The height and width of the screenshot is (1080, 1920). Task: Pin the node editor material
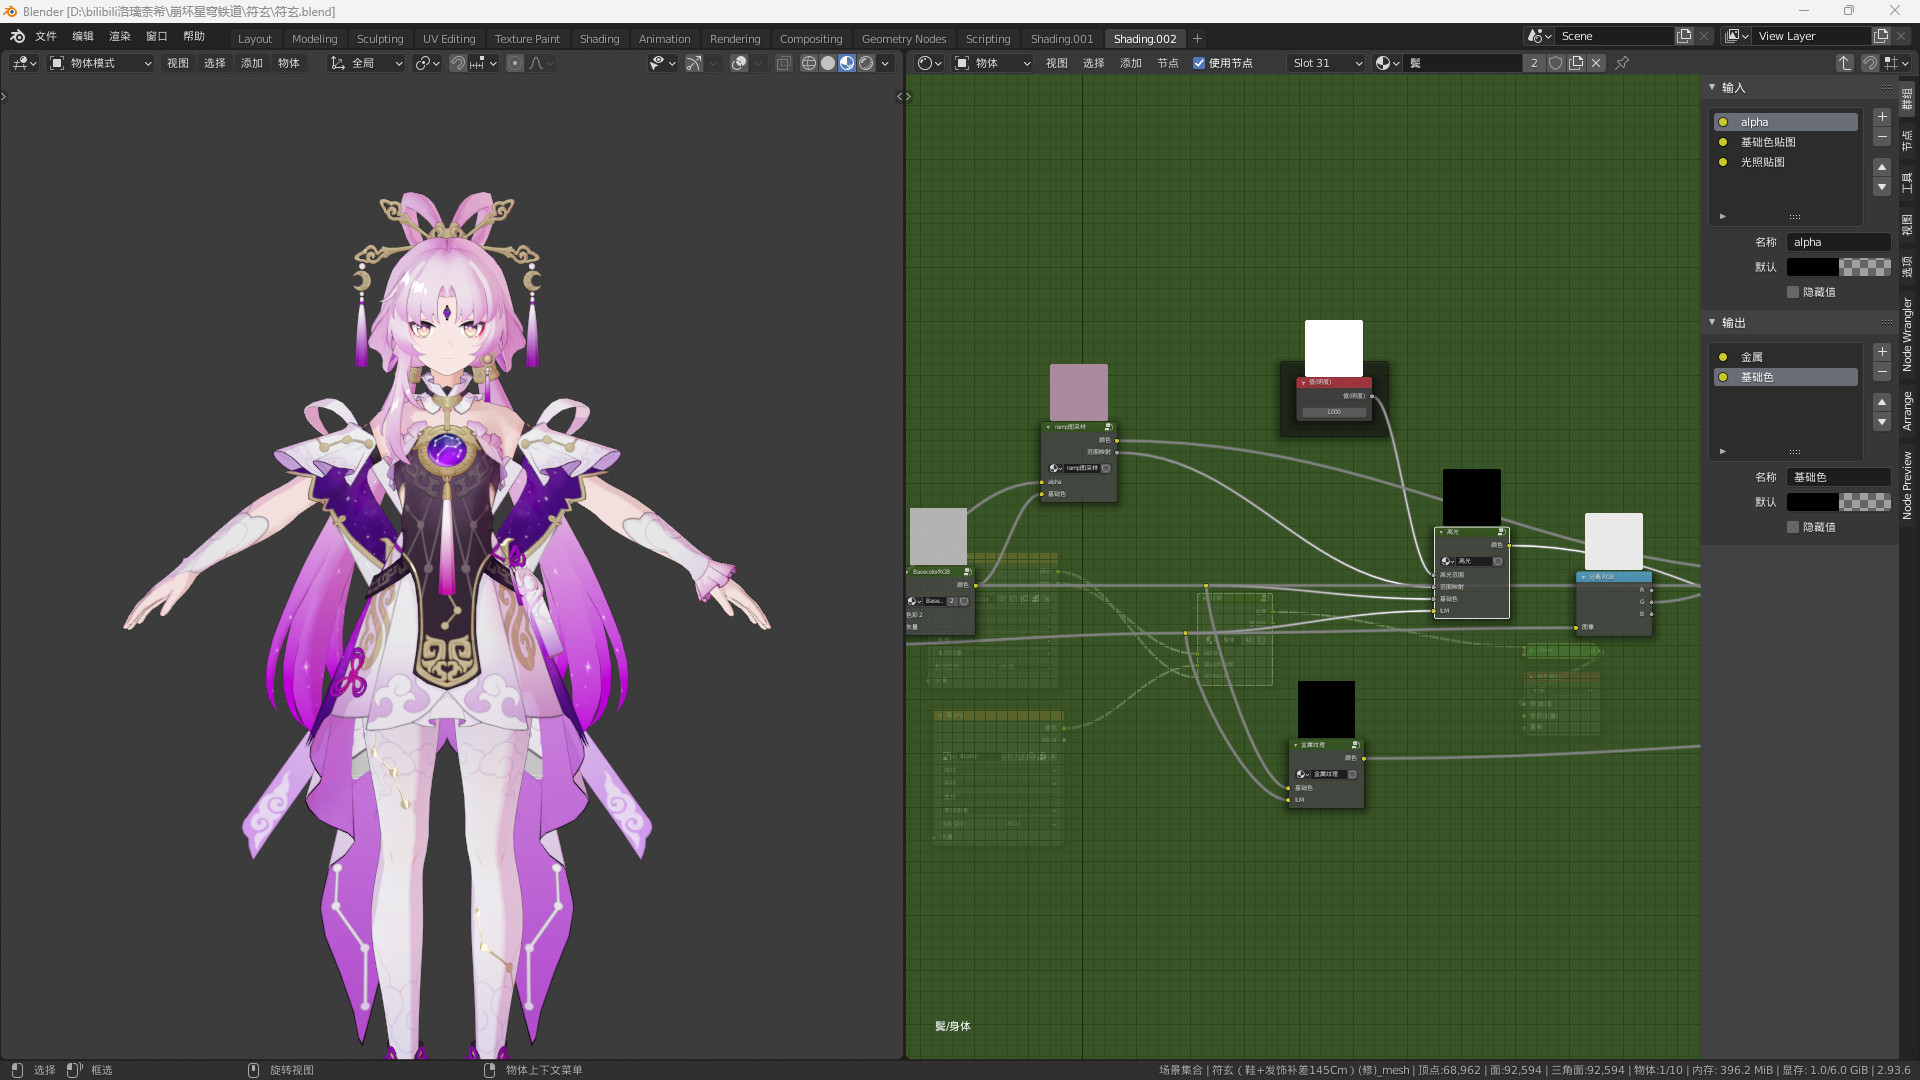(x=1622, y=63)
